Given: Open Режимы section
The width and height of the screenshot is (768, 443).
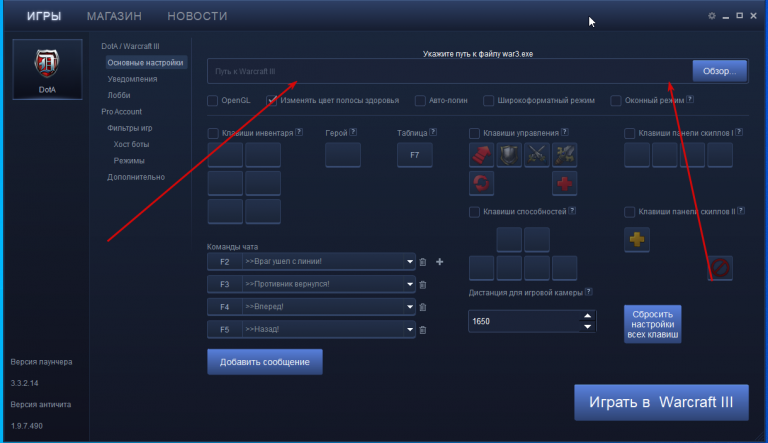Looking at the screenshot, I should (x=129, y=161).
